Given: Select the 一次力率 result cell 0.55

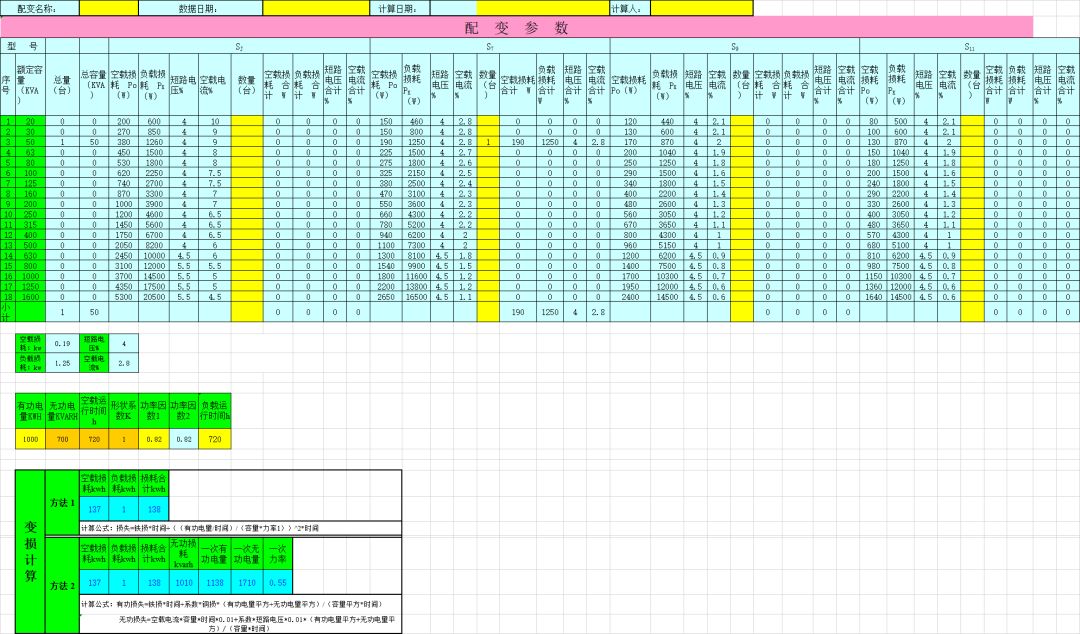Looking at the screenshot, I should [x=278, y=582].
